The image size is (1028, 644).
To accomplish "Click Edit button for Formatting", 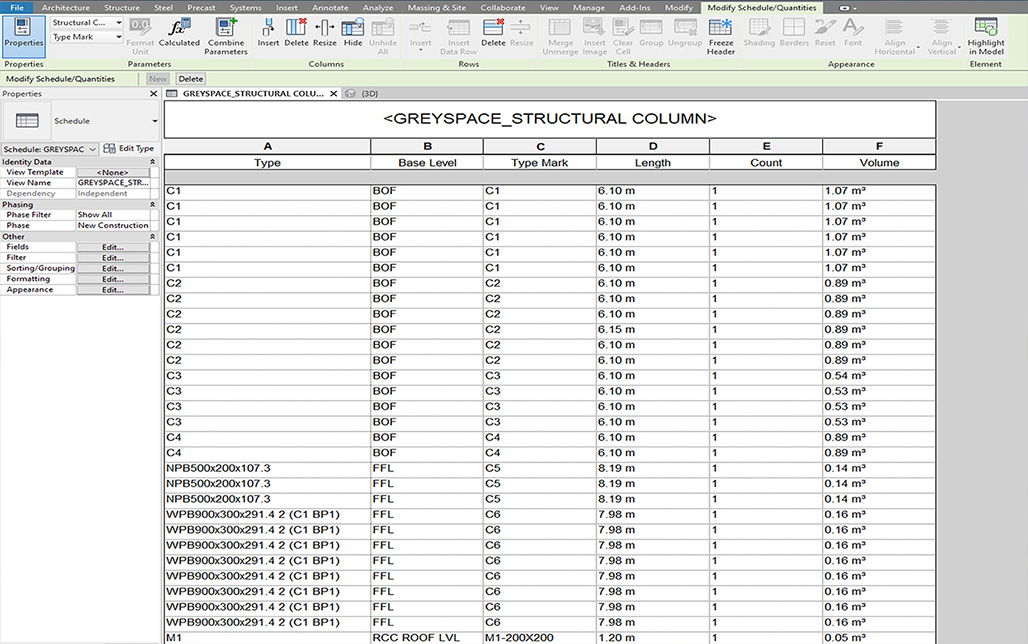I will pyautogui.click(x=113, y=279).
